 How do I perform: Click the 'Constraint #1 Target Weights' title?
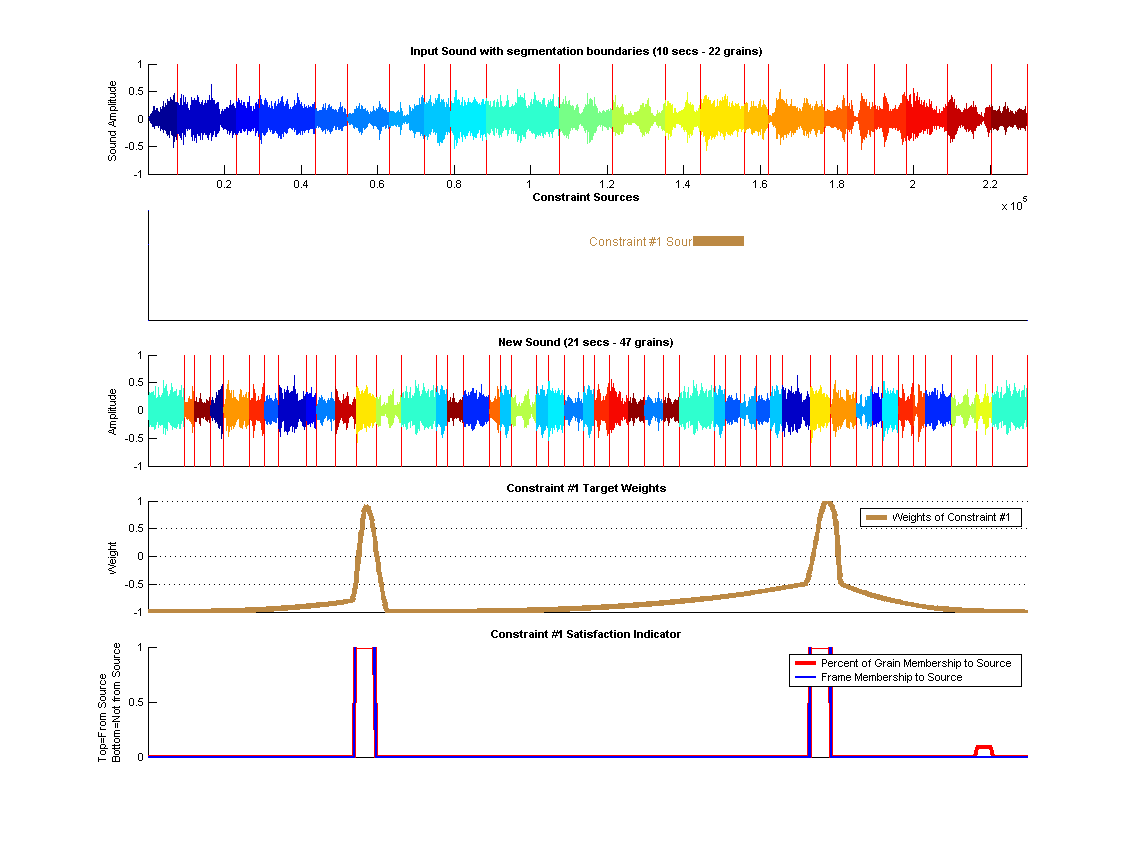click(x=586, y=488)
